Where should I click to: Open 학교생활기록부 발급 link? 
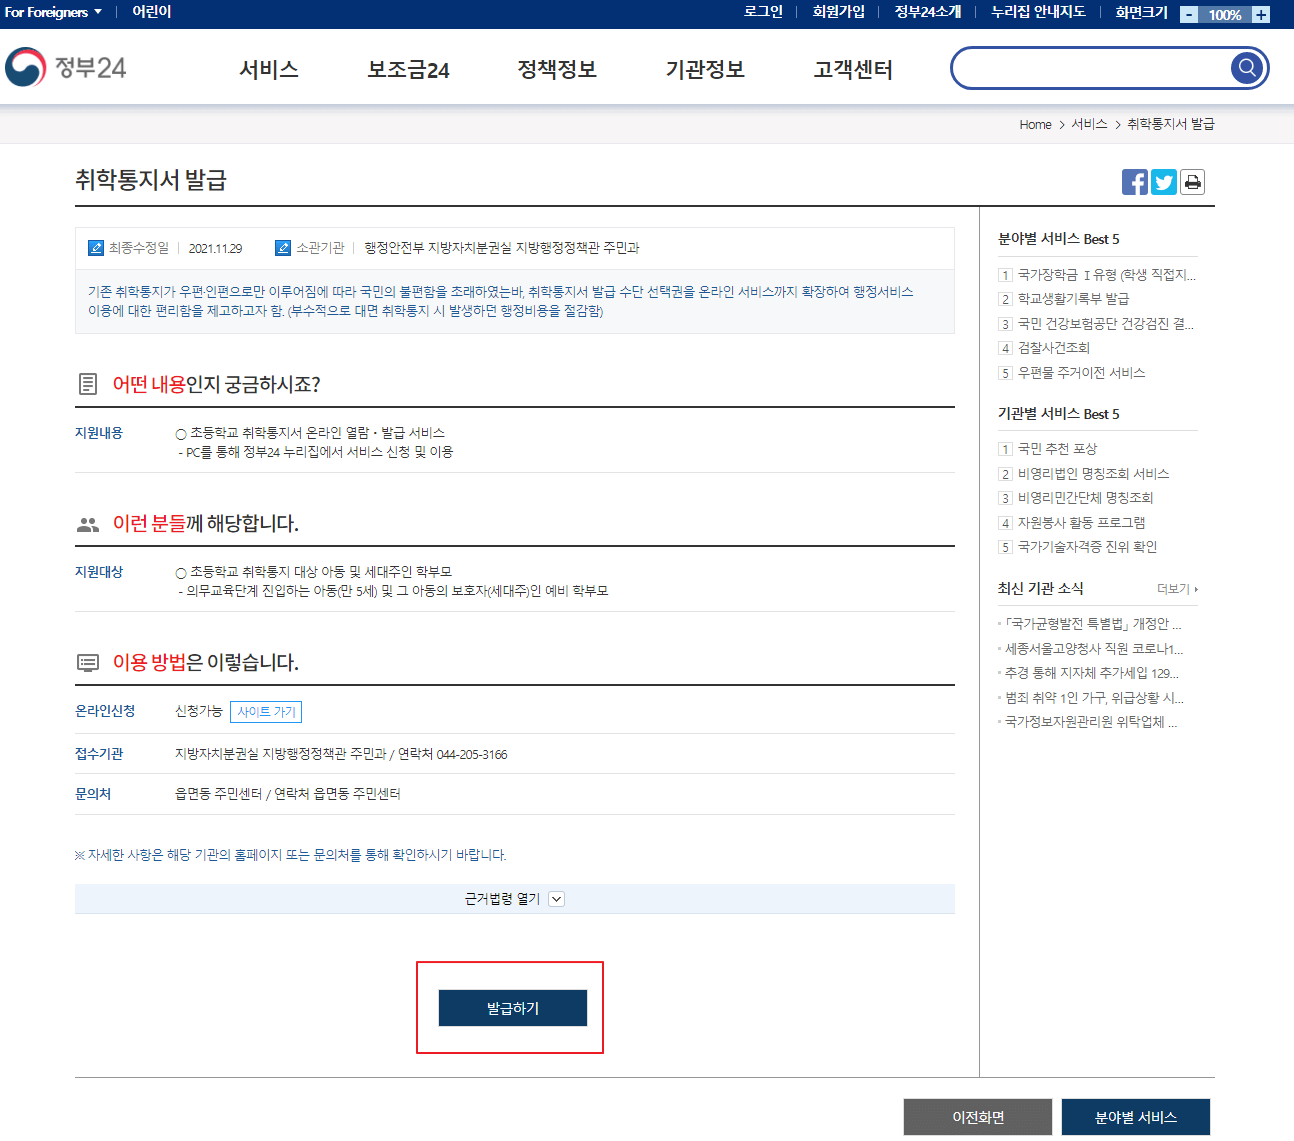click(1073, 299)
